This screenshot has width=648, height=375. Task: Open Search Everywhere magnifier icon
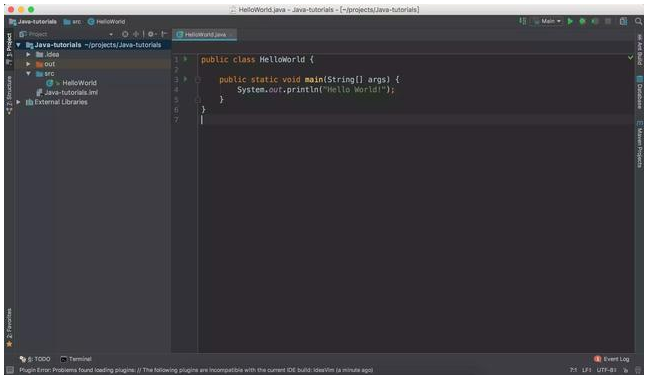click(638, 21)
